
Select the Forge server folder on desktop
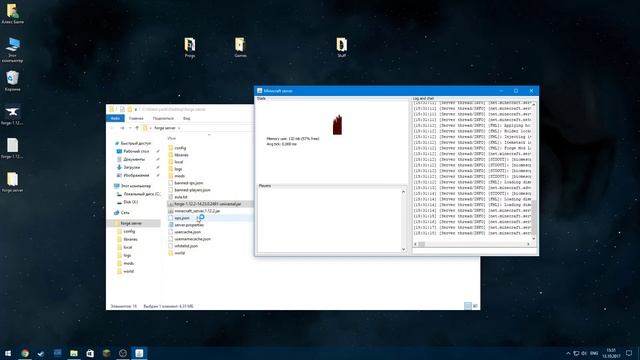[x=12, y=182]
